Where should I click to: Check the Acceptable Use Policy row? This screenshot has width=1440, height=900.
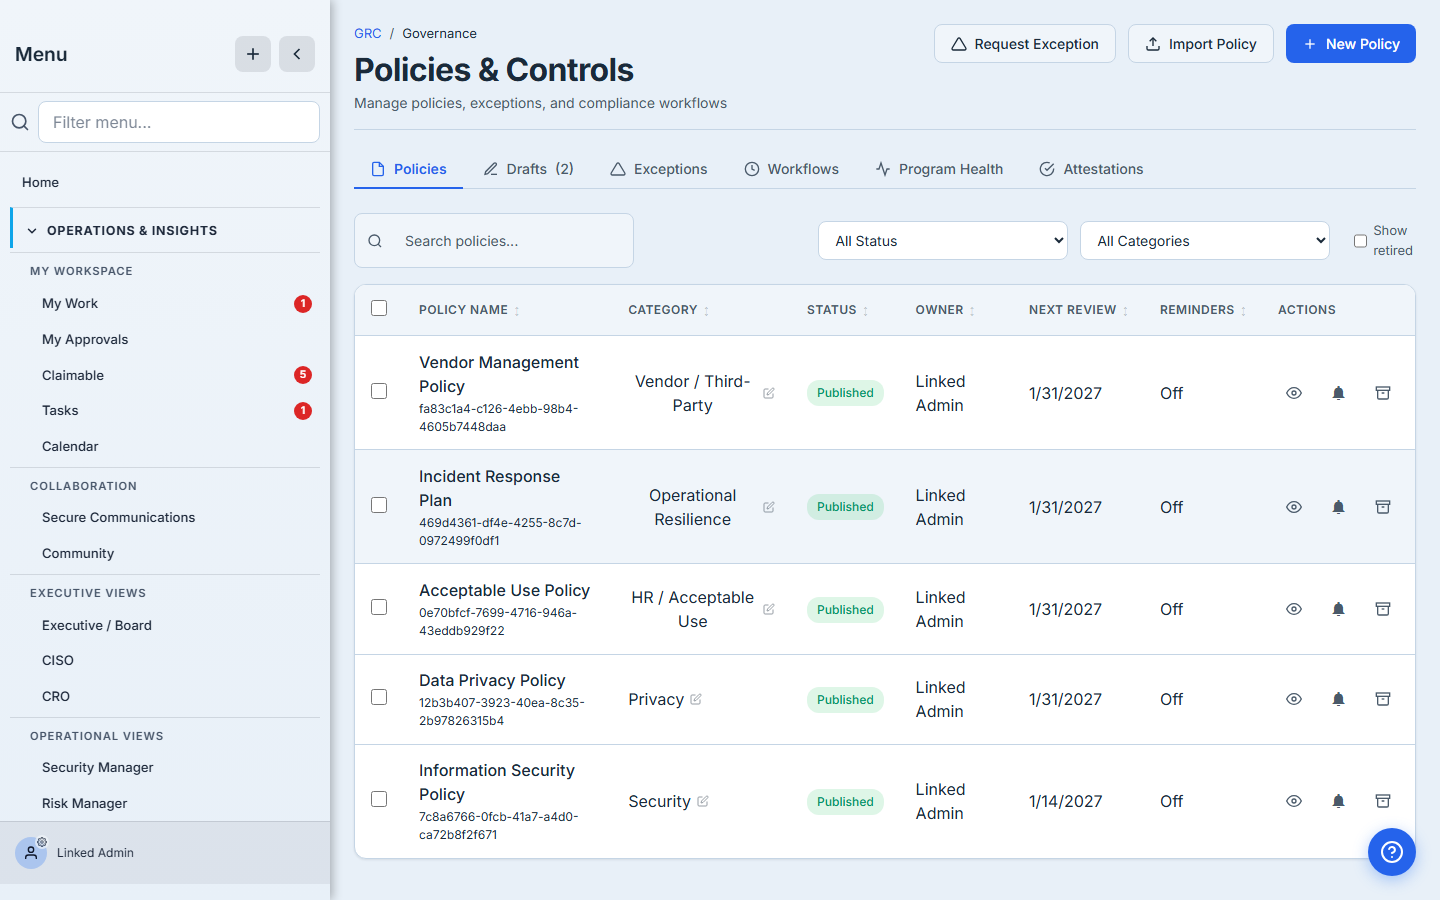[379, 607]
